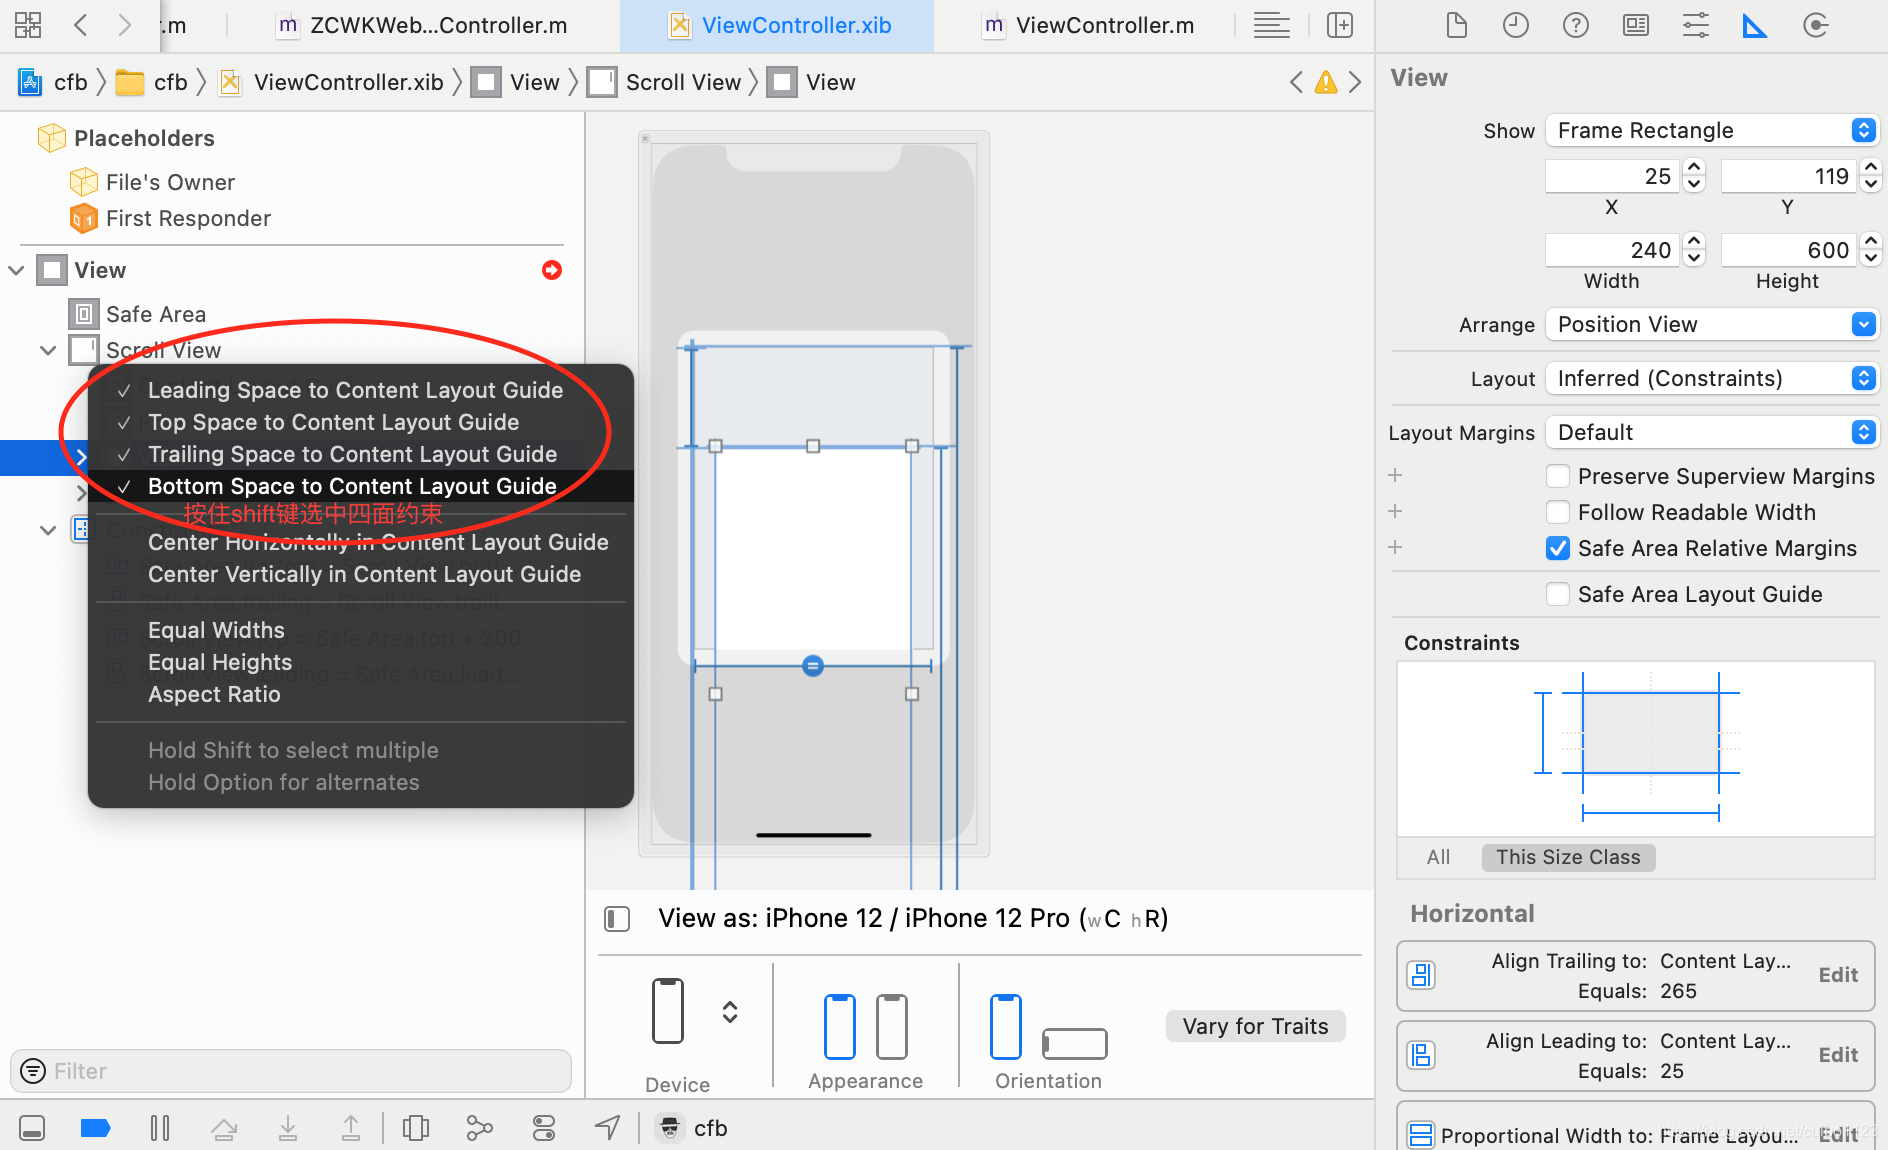
Task: Increment the X position stepper
Action: pyautogui.click(x=1694, y=168)
